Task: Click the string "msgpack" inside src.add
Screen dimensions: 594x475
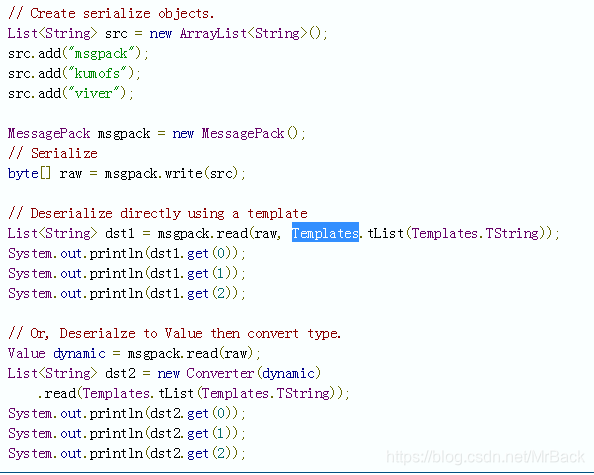Action: point(102,53)
